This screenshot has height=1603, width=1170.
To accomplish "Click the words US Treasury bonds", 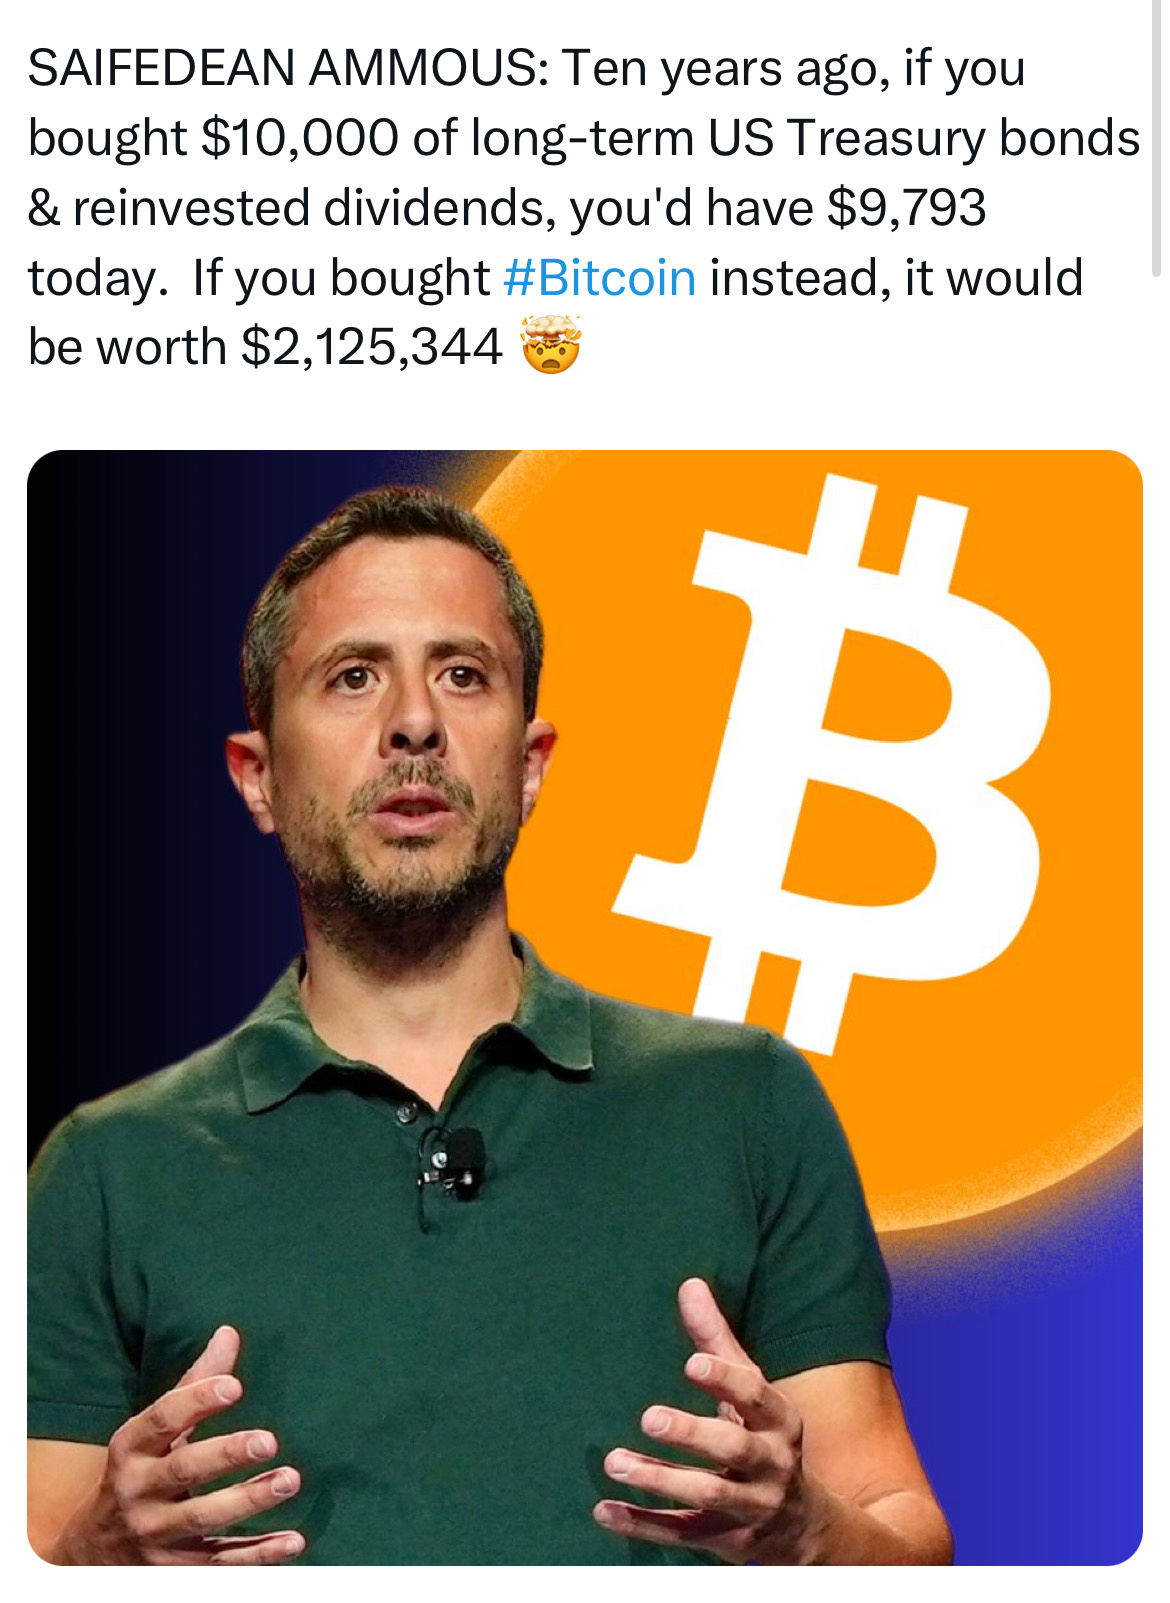I will (x=925, y=138).
